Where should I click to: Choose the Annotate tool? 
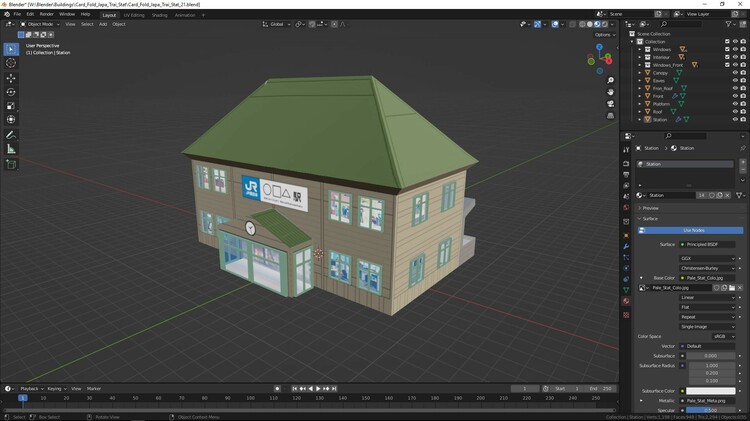tap(11, 134)
